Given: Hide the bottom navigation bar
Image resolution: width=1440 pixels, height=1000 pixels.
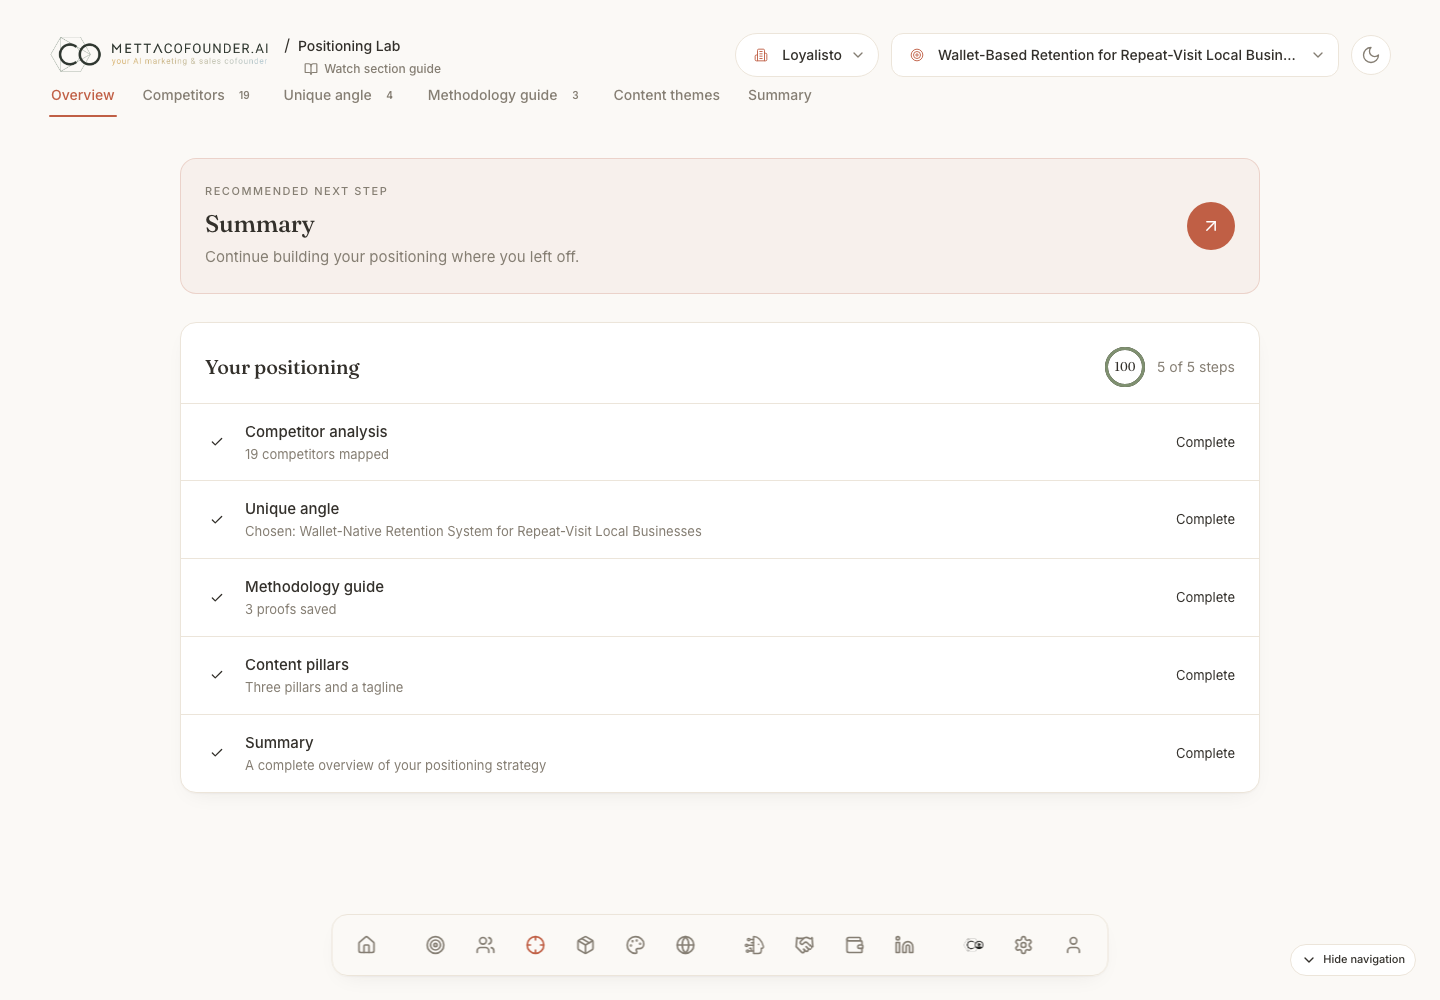Looking at the screenshot, I should (1353, 960).
